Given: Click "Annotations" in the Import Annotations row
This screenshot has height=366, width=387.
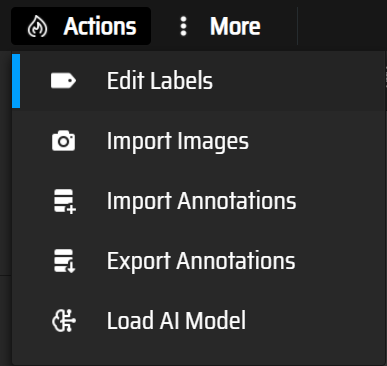Looking at the screenshot, I should tap(237, 201).
